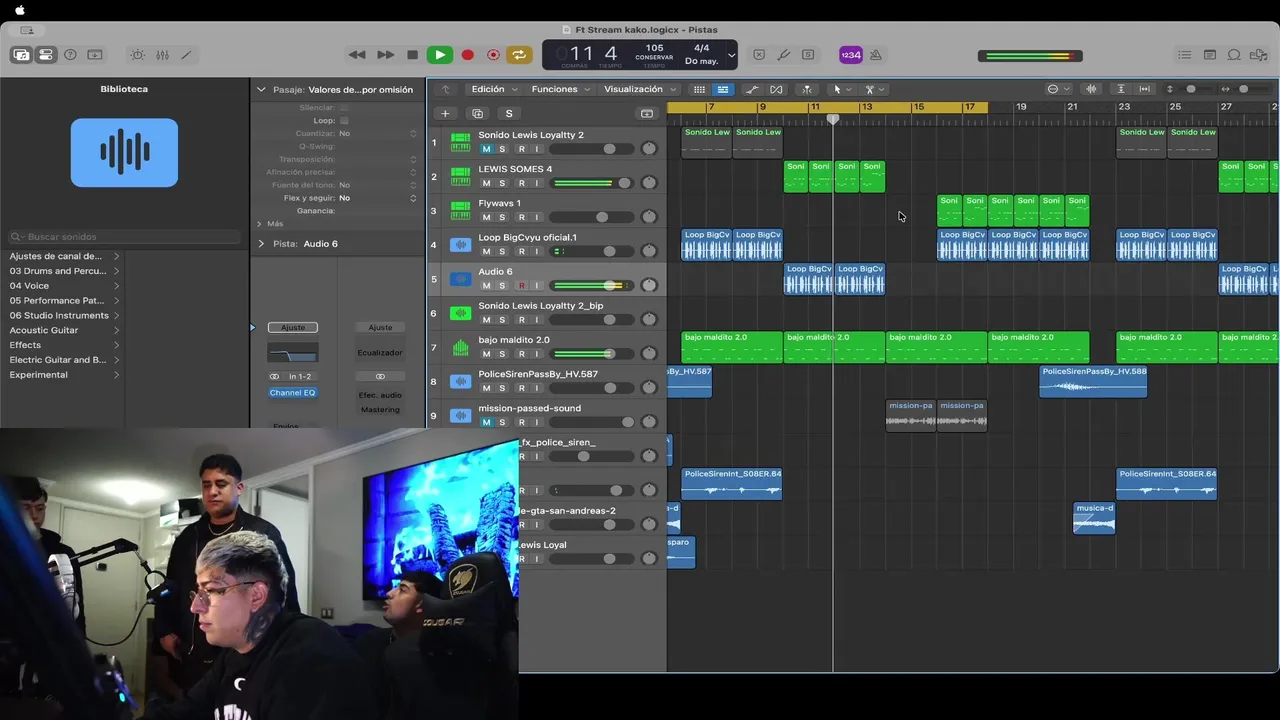Click the red Record button
This screenshot has width=1280, height=720.
coord(467,55)
